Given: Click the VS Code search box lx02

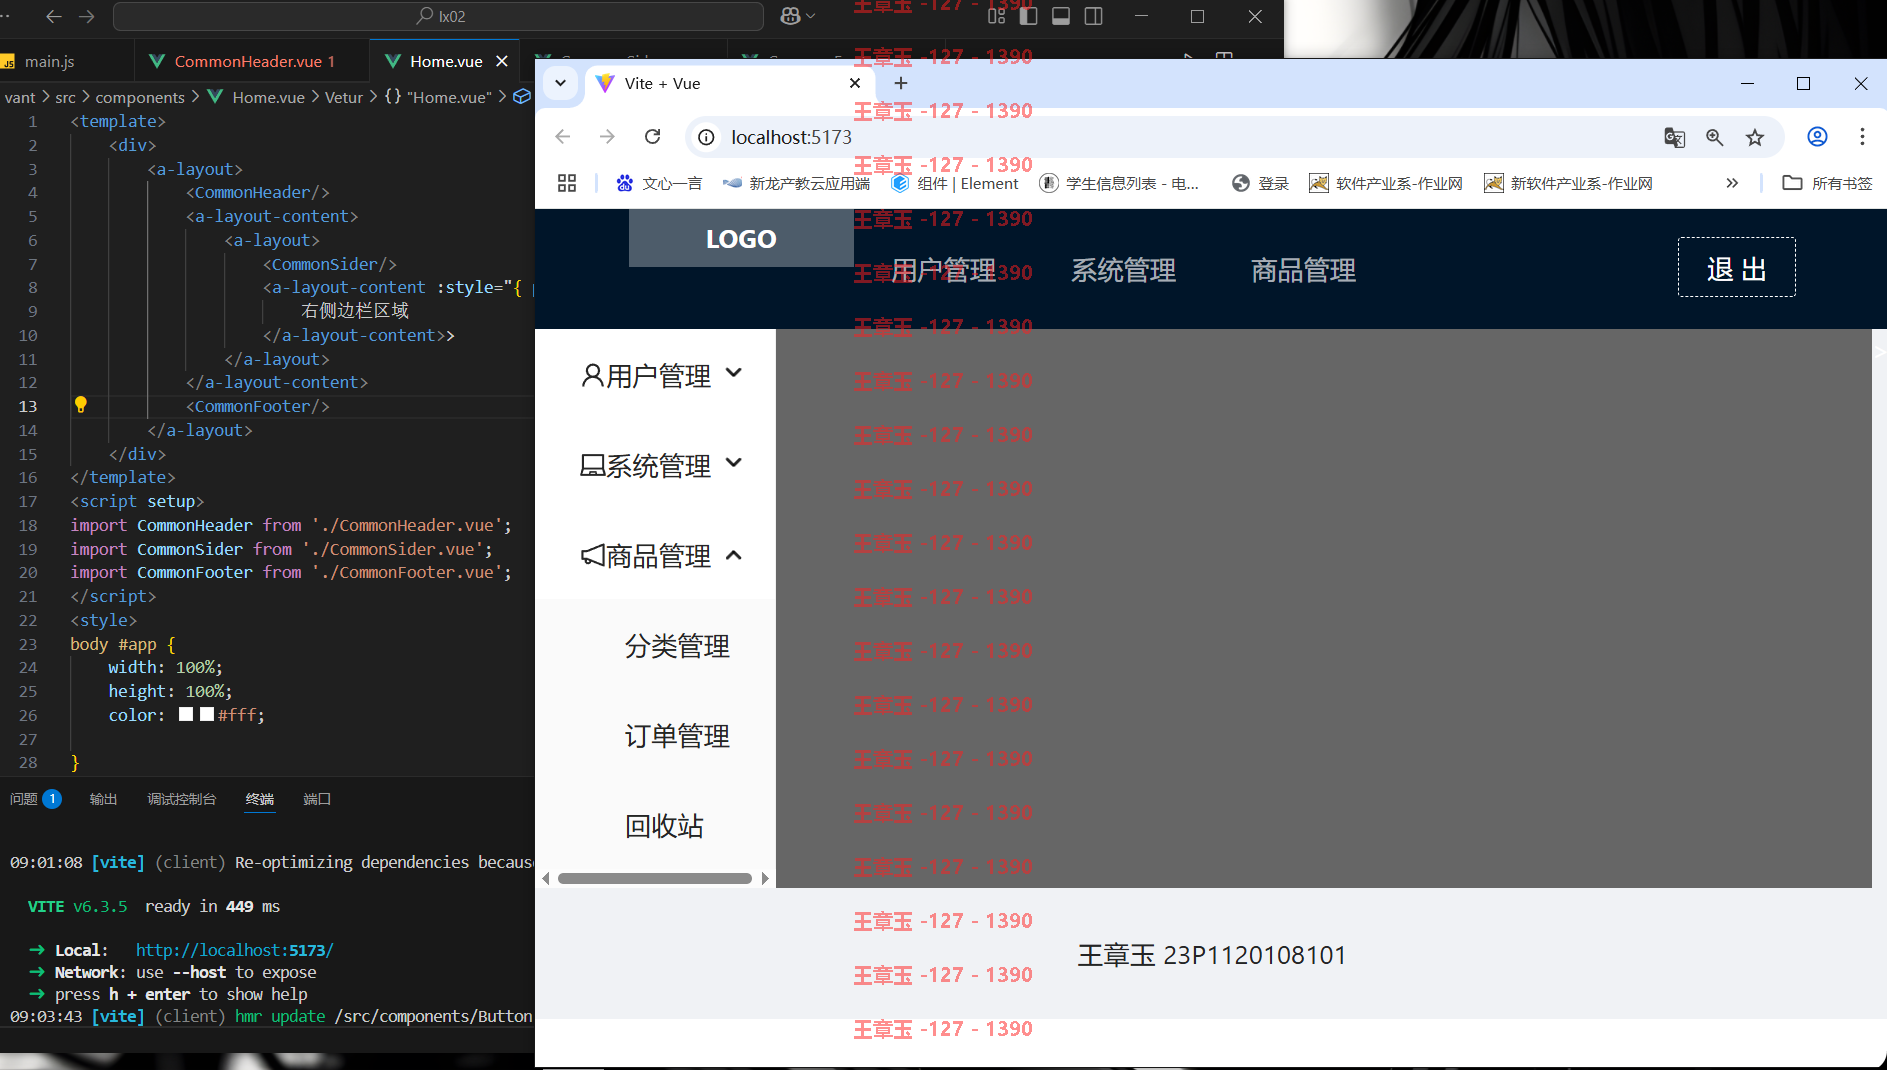Looking at the screenshot, I should point(439,16).
